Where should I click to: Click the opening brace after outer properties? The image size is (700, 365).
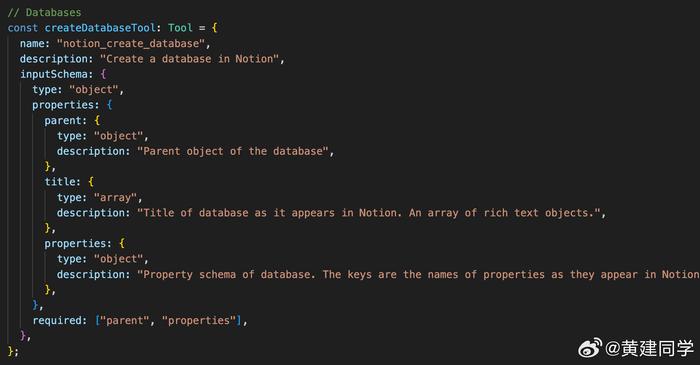(x=109, y=105)
